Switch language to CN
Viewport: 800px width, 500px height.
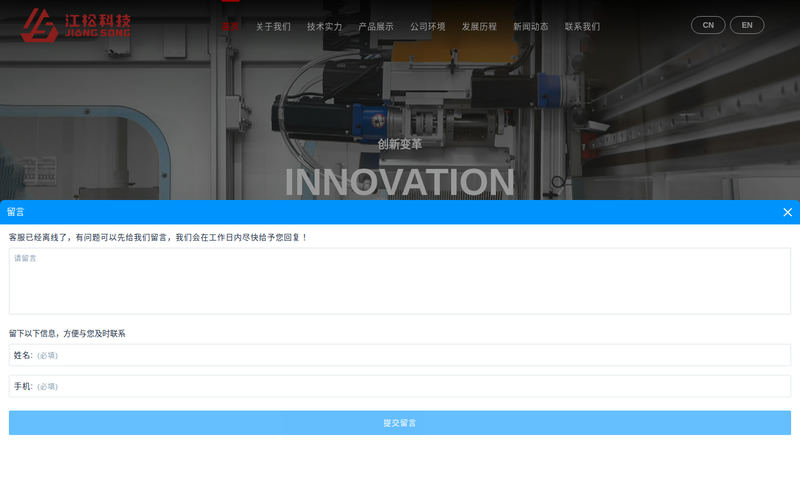(x=708, y=25)
